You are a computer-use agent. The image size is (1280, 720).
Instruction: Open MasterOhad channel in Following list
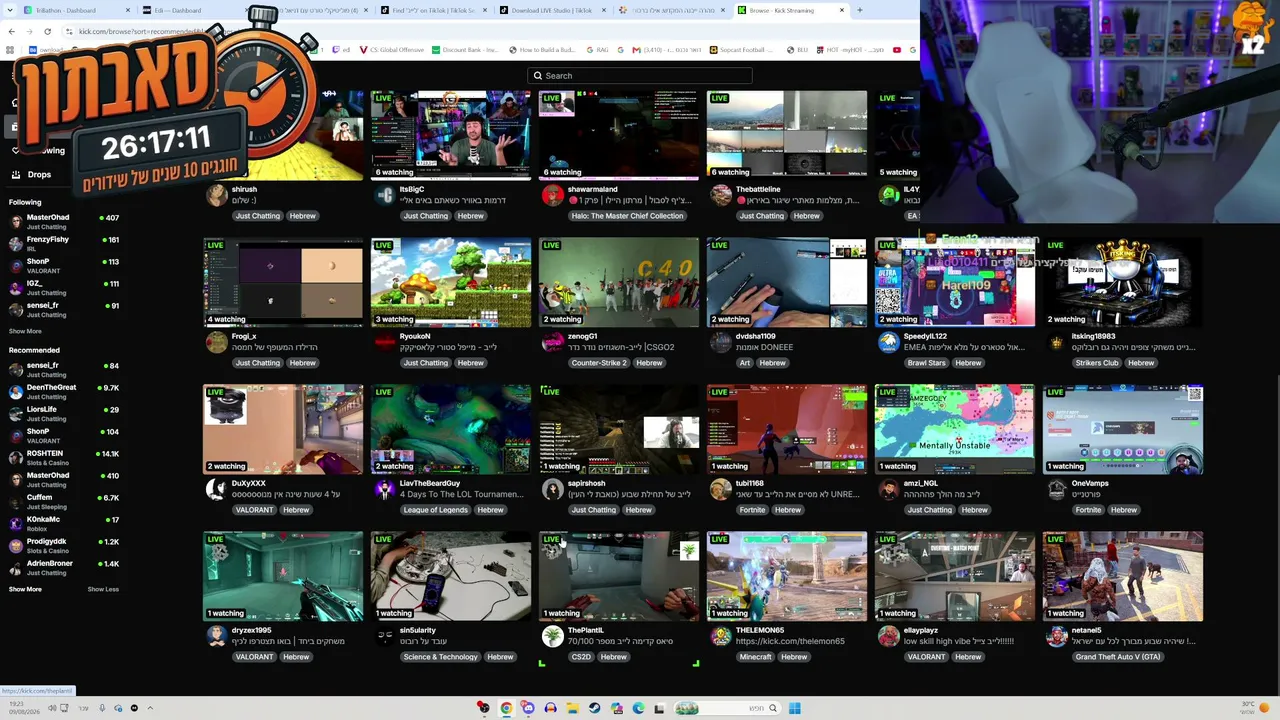tap(62, 221)
